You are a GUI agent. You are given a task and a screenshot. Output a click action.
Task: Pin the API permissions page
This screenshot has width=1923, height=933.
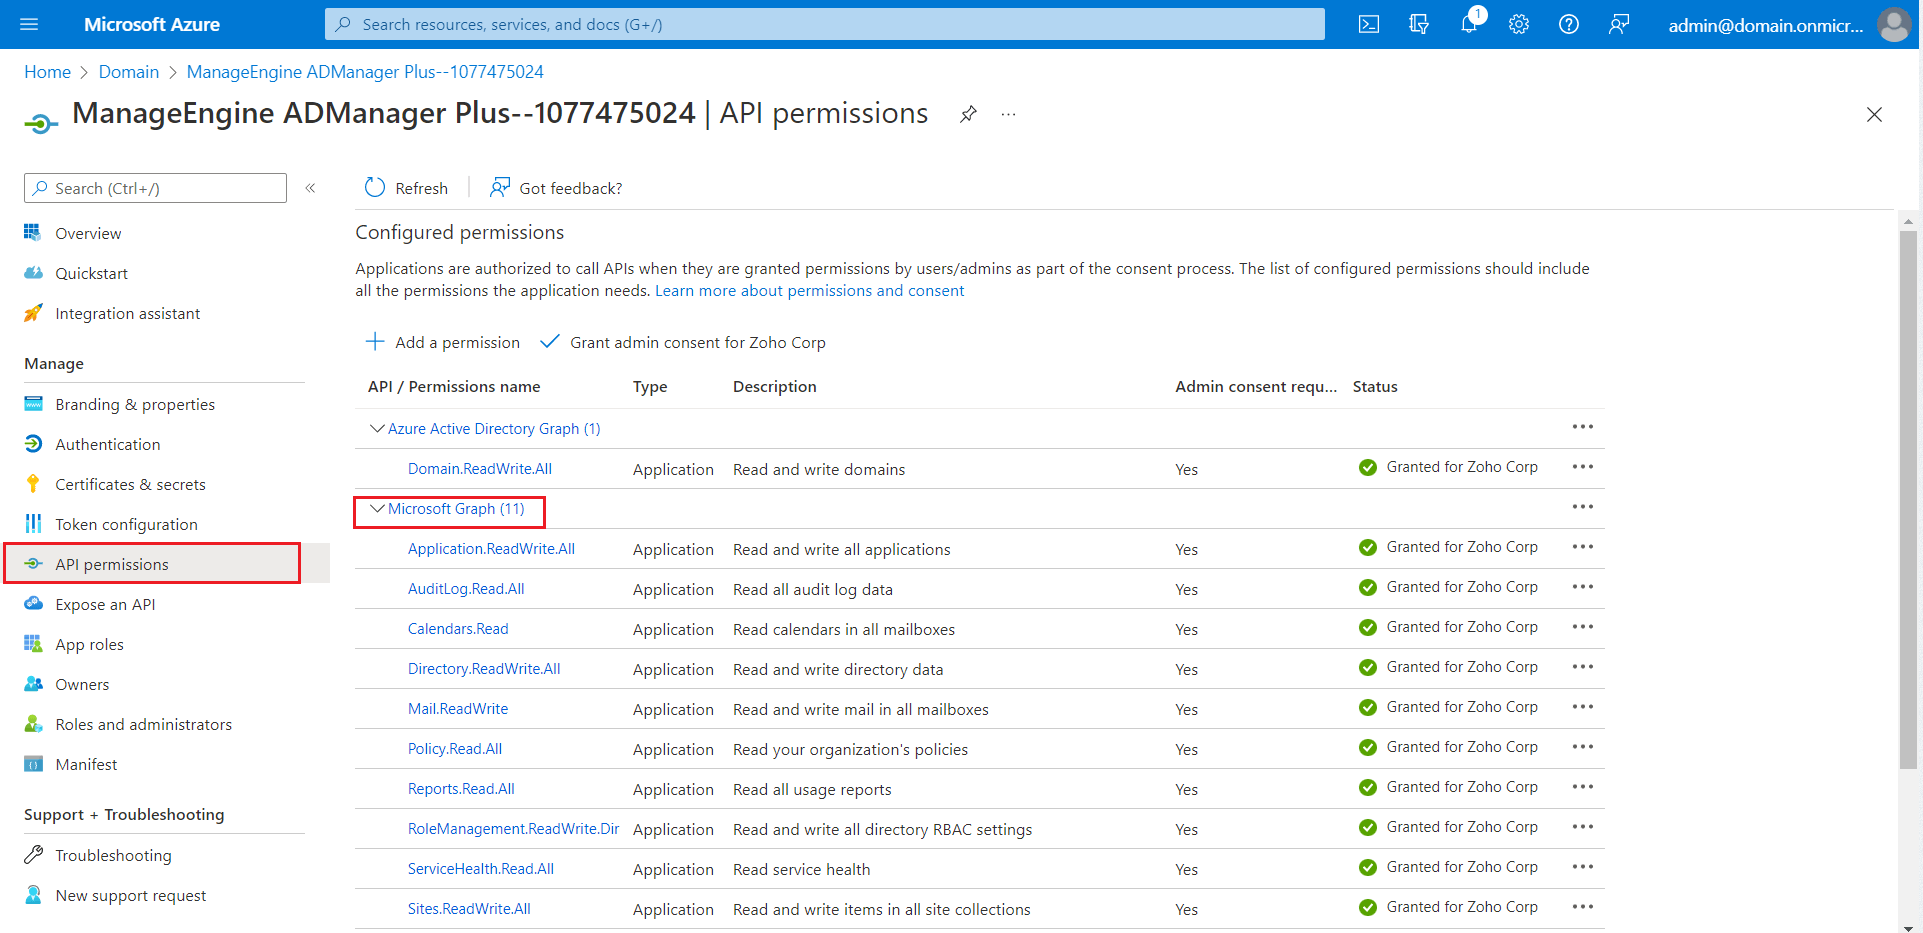967,114
